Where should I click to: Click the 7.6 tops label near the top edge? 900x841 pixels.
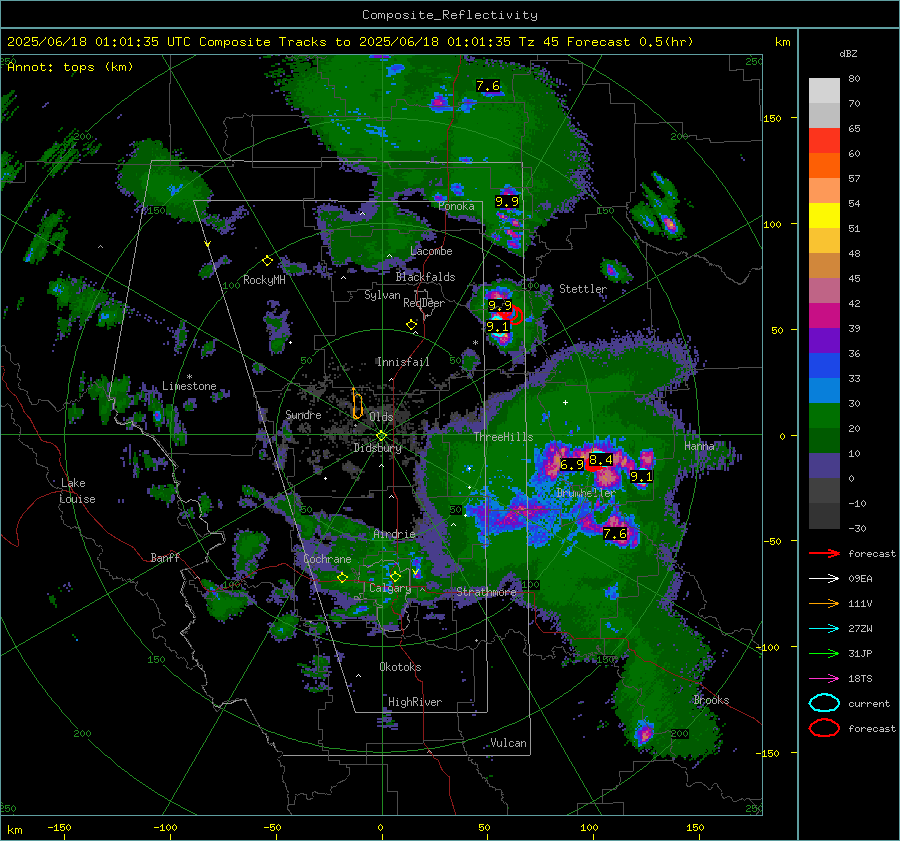pyautogui.click(x=488, y=86)
